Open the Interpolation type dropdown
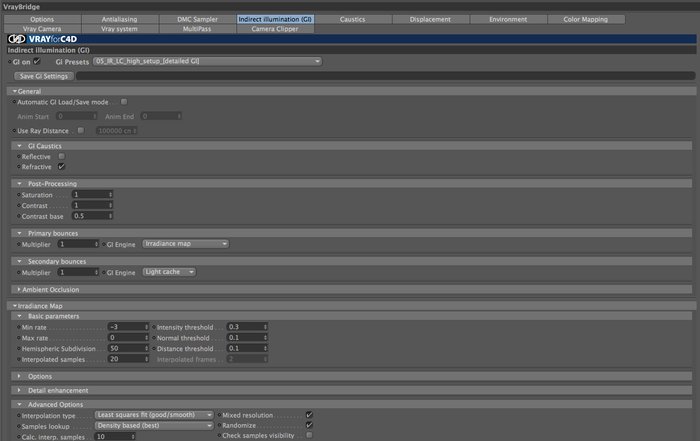Screen dimensions: 700x441 (x=154, y=415)
